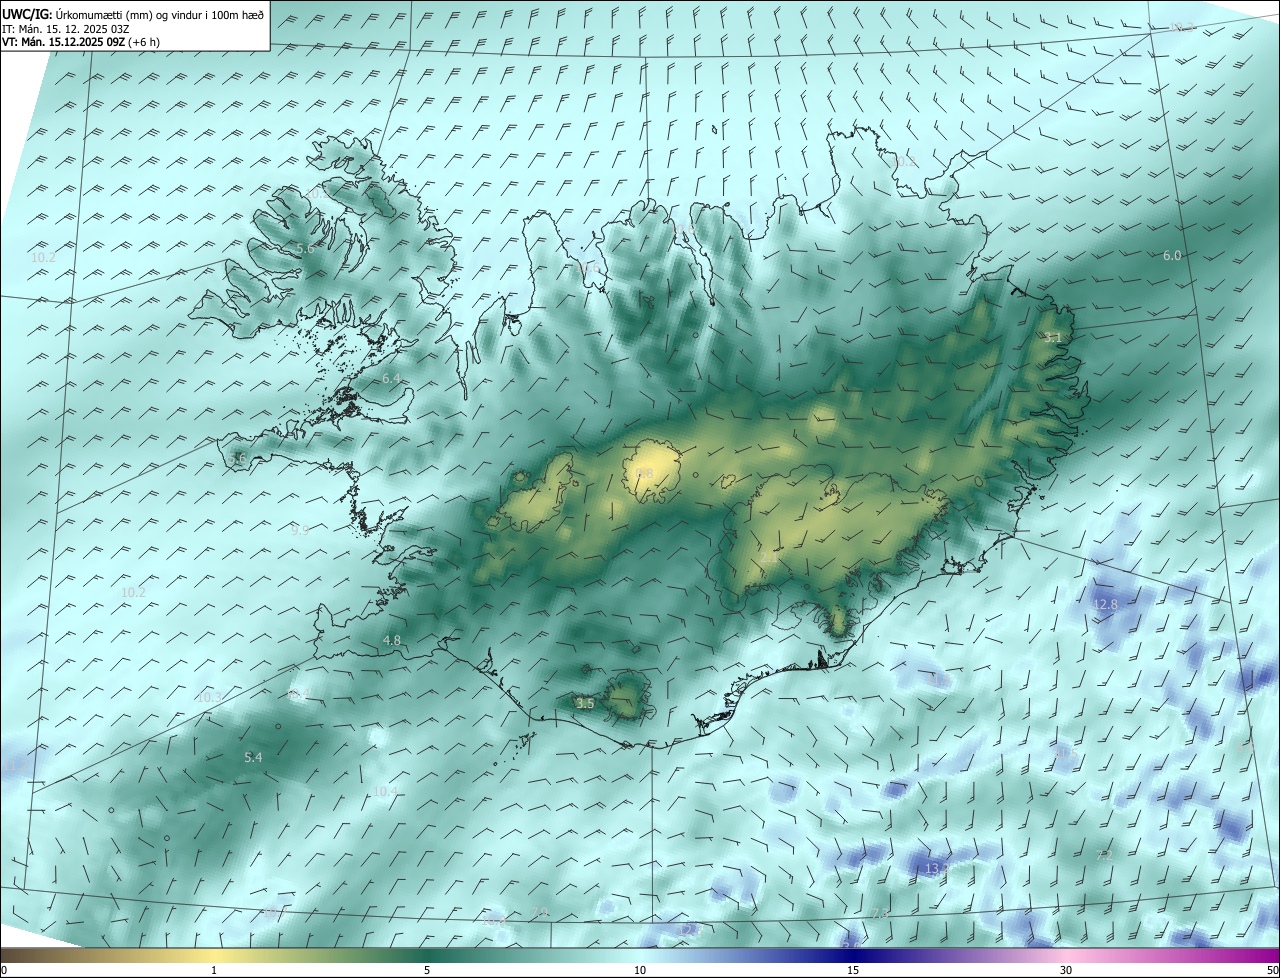The height and width of the screenshot is (978, 1280).
Task: Click the 4.8 value label on Reykjanes peninsula
Action: pyautogui.click(x=392, y=640)
